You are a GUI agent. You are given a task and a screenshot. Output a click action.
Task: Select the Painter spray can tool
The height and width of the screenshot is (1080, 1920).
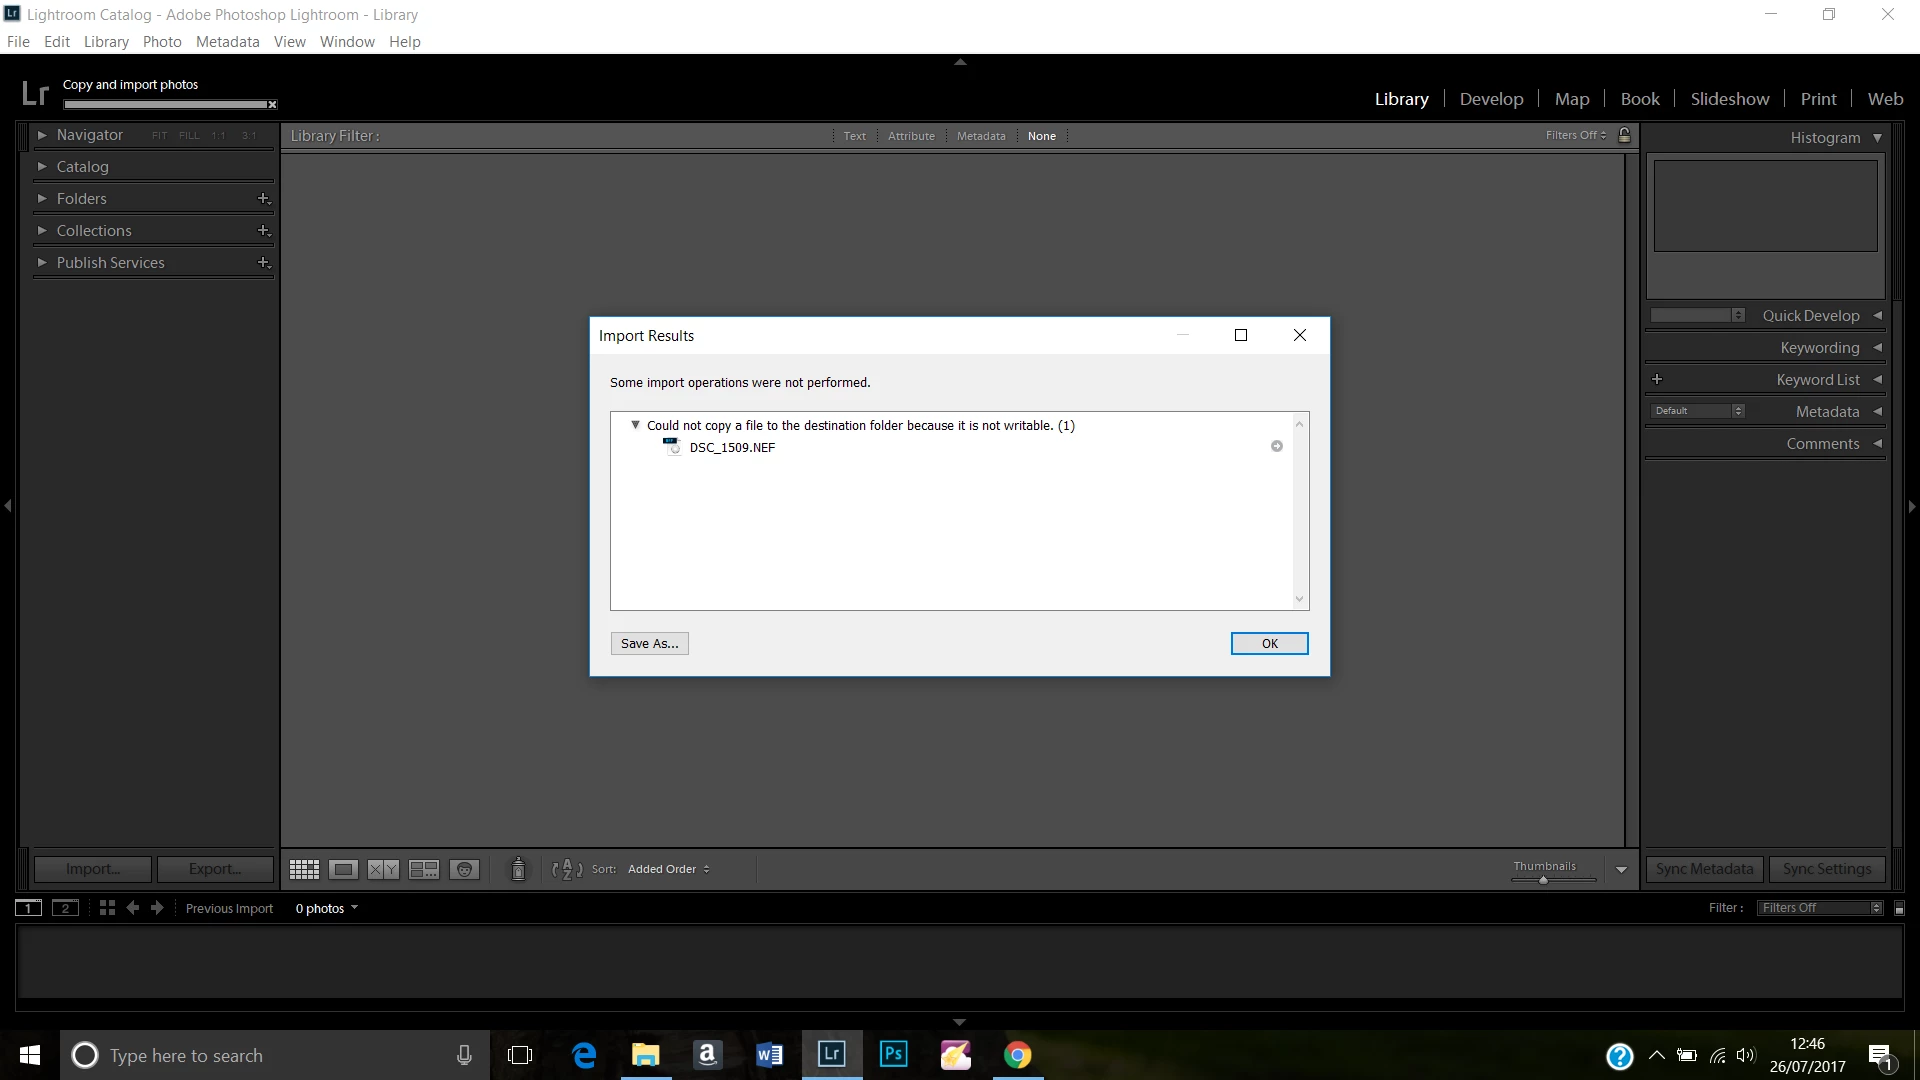pos(518,869)
